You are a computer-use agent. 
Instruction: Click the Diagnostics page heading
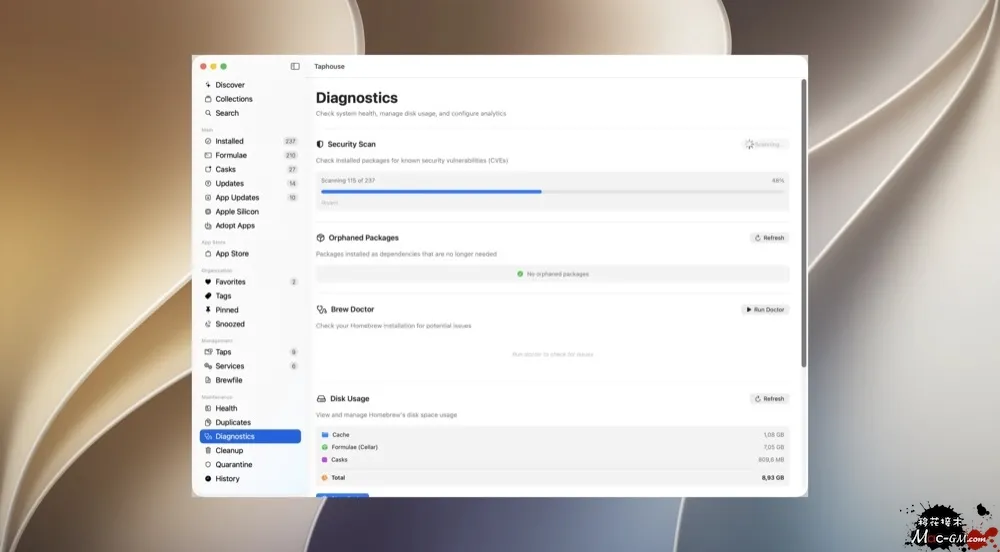click(x=357, y=98)
